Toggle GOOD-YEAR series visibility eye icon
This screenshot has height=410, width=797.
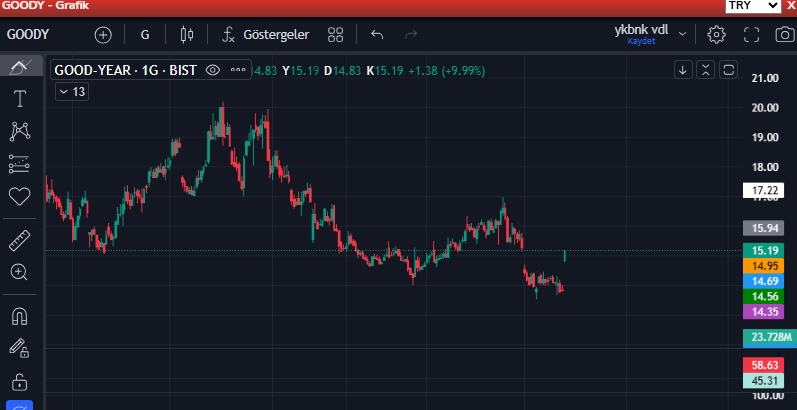pyautogui.click(x=212, y=70)
